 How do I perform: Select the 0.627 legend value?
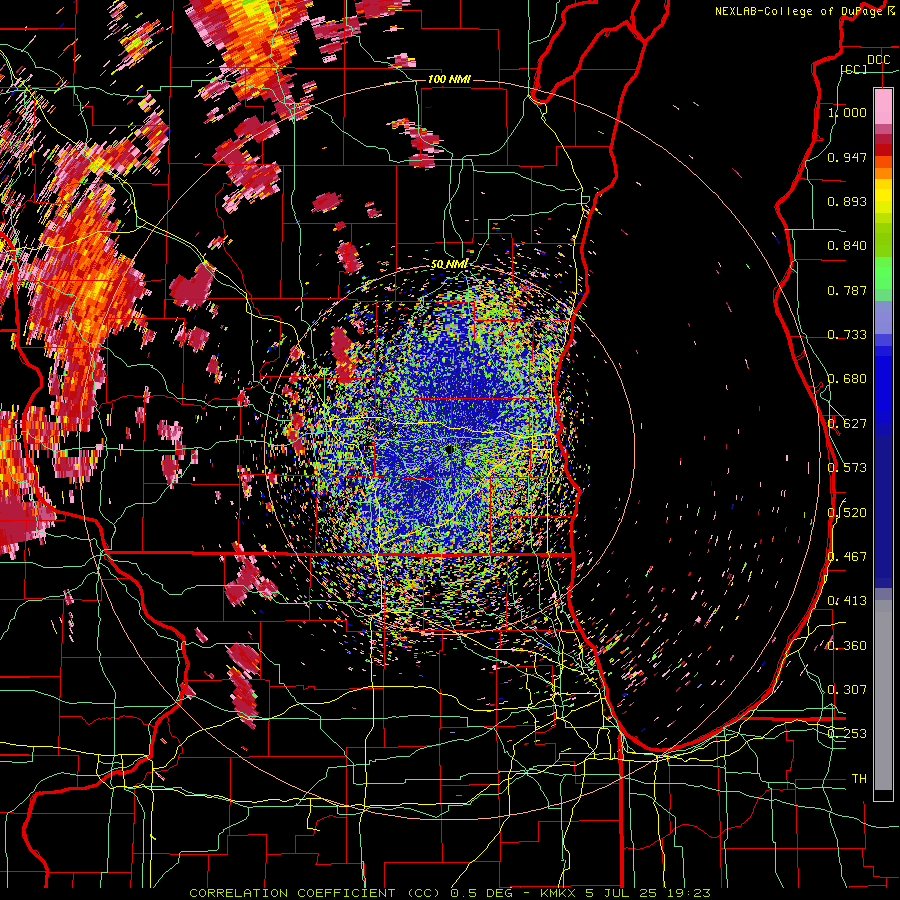pos(847,424)
